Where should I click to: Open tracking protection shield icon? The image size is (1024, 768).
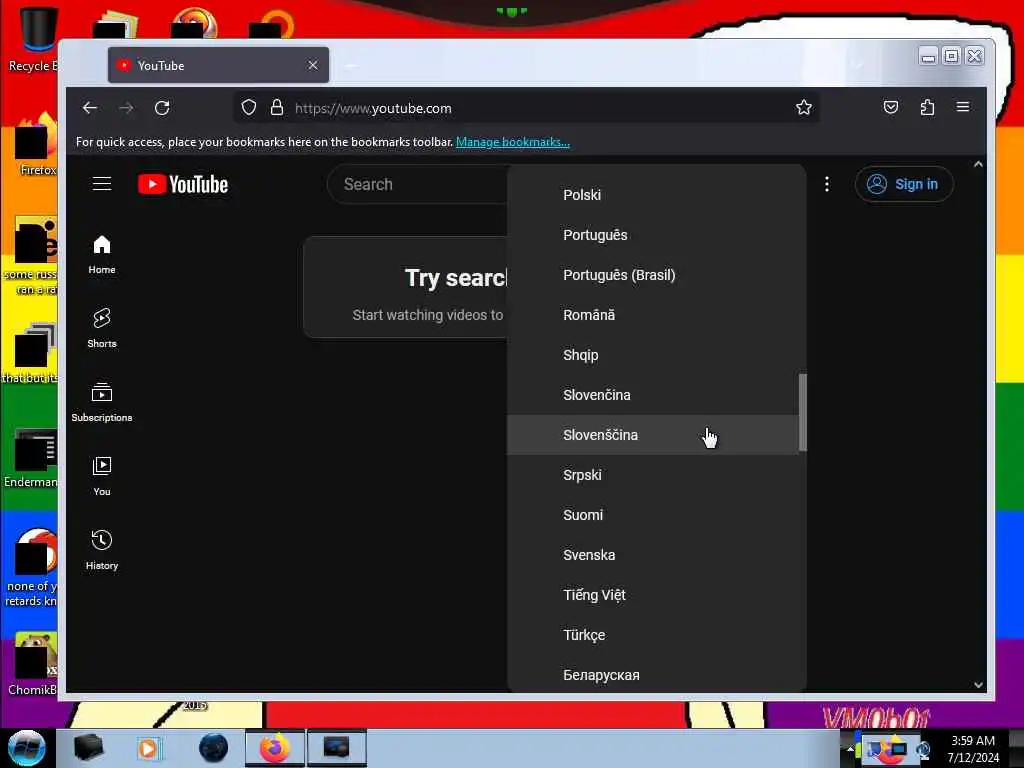coord(249,107)
